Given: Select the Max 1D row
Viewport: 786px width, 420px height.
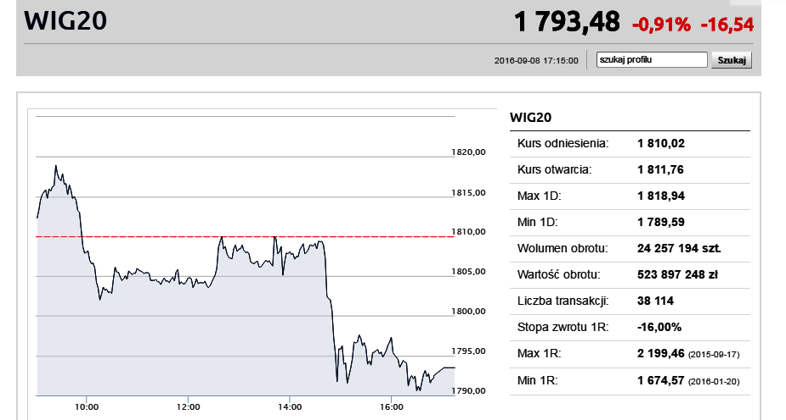Looking at the screenshot, I should pyautogui.click(x=630, y=196).
